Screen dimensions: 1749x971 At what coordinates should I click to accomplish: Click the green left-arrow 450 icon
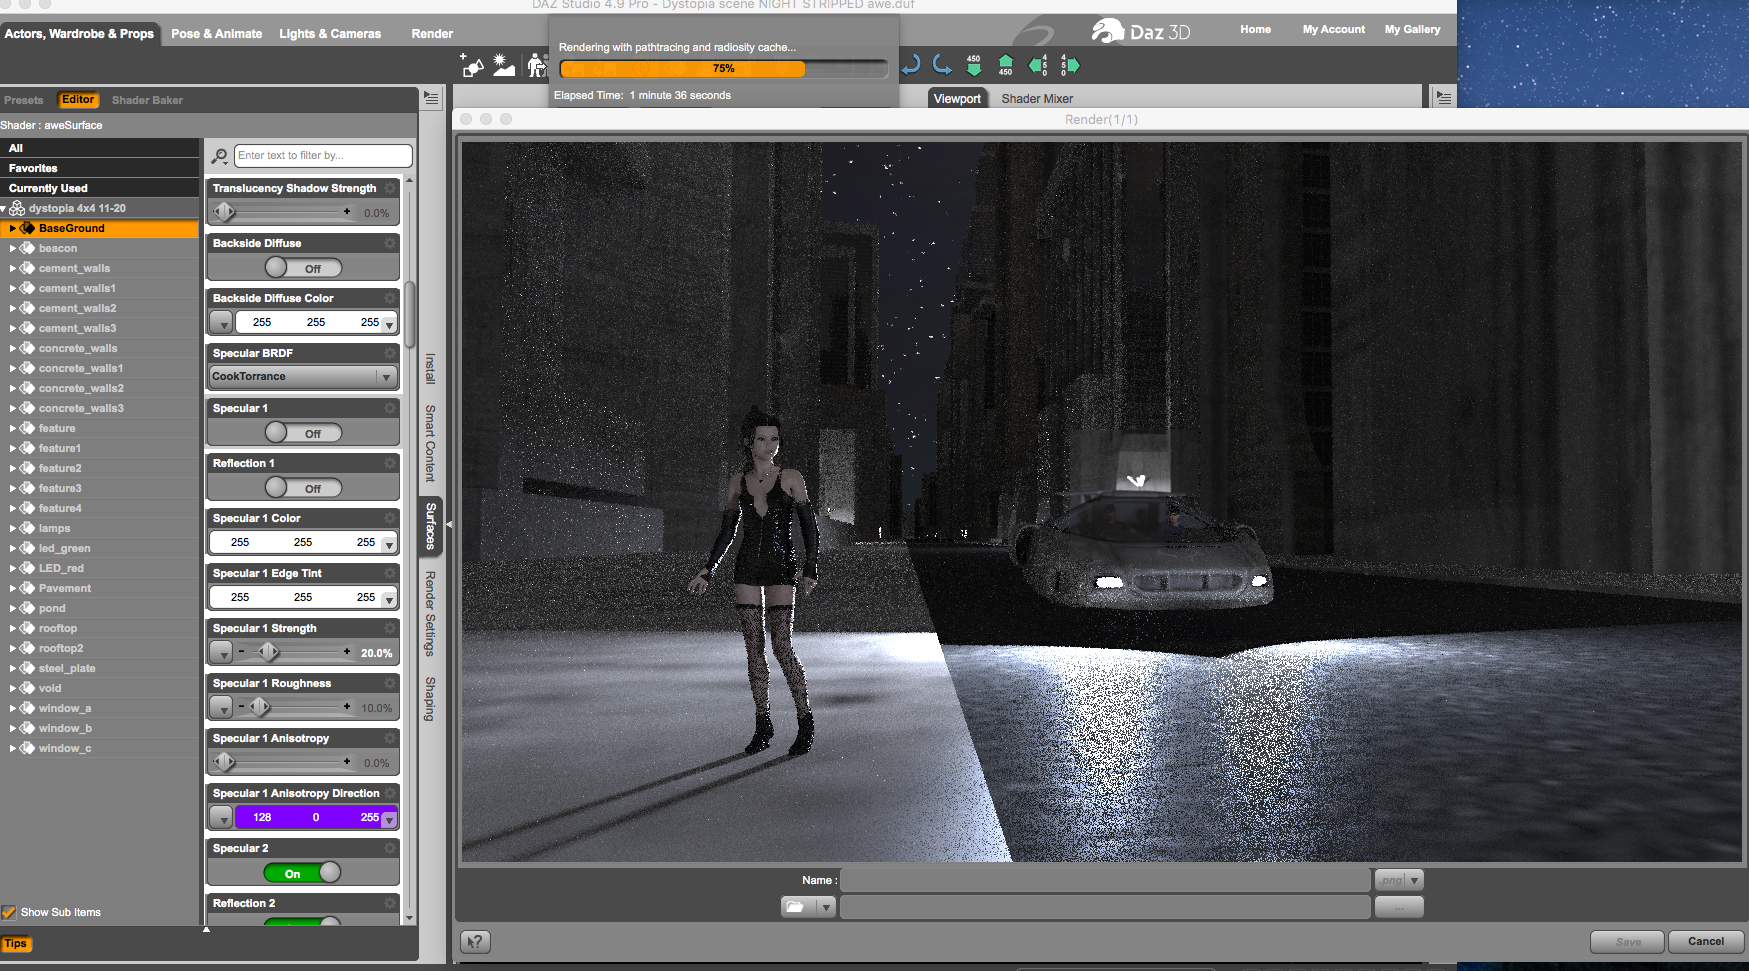click(1038, 66)
